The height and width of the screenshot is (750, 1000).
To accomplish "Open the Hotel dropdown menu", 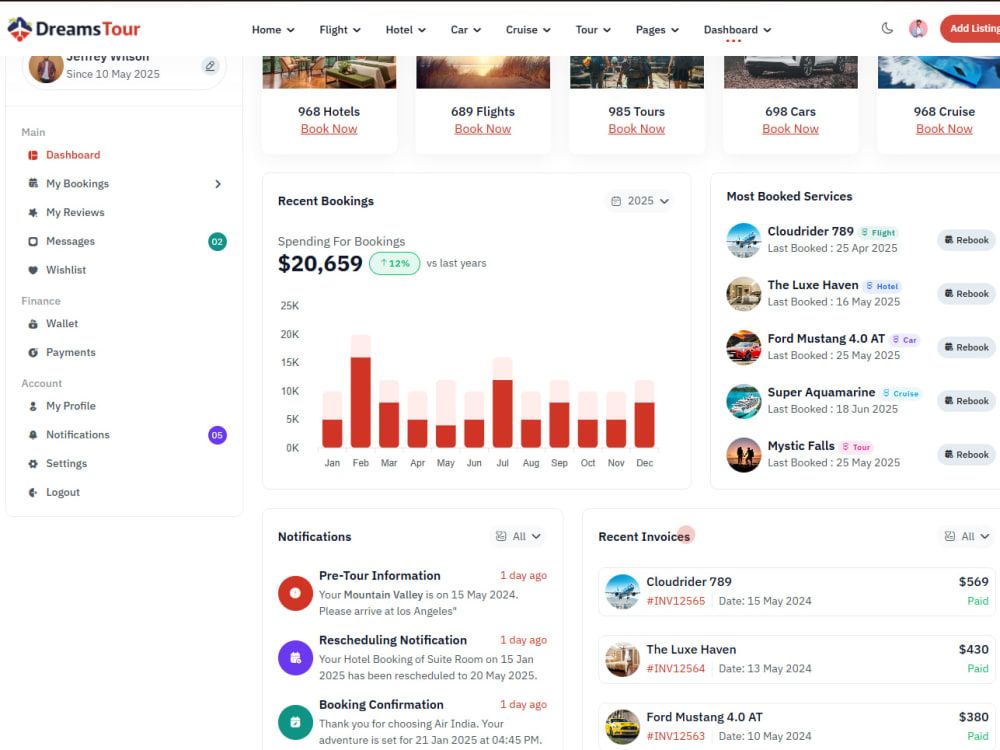I will (406, 30).
